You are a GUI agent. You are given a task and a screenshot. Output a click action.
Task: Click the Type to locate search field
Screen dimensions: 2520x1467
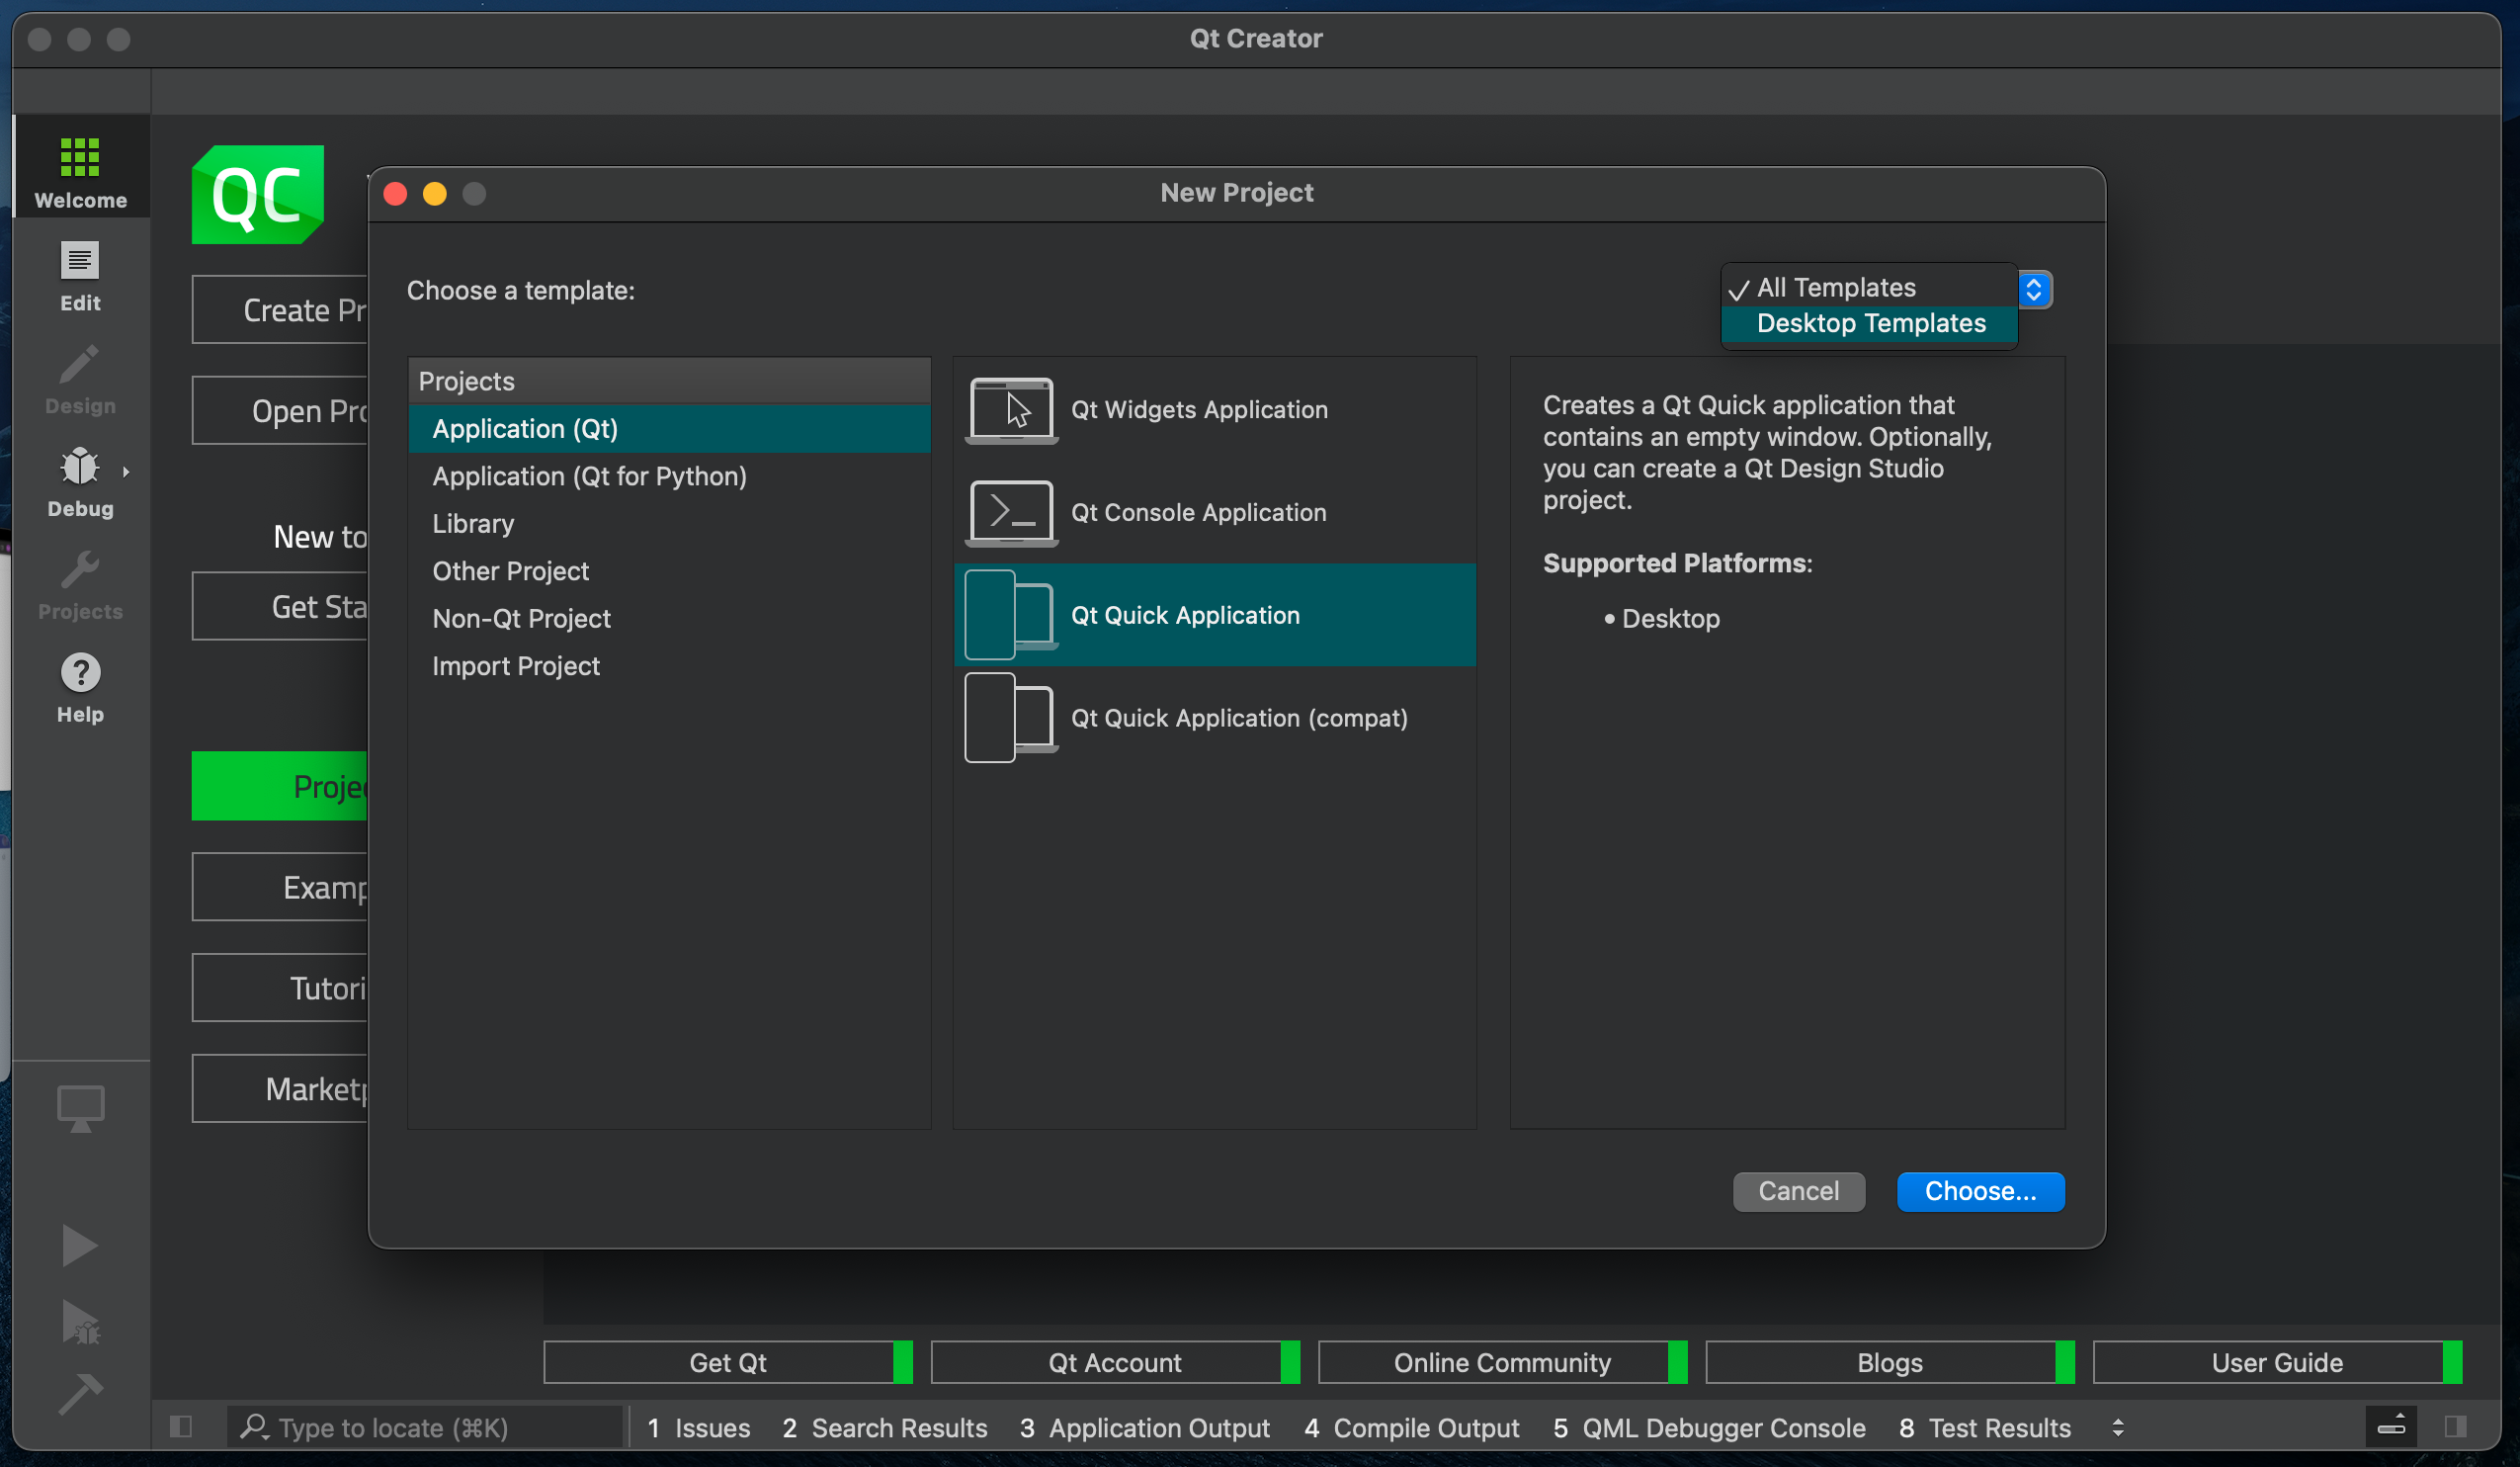coord(425,1427)
